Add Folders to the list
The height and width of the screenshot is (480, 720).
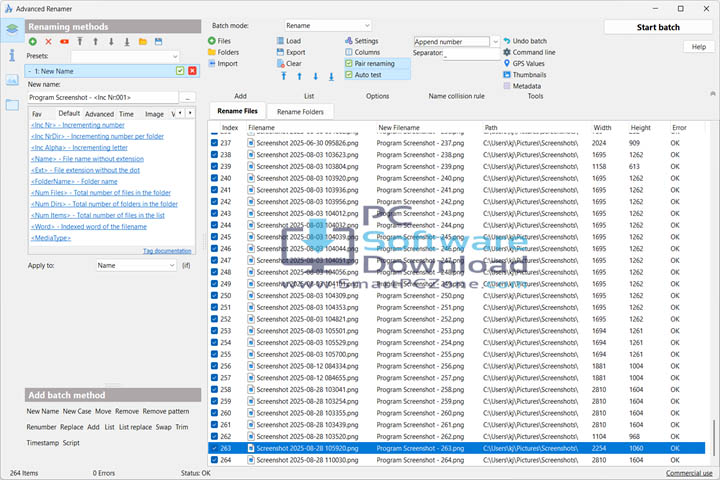(224, 52)
